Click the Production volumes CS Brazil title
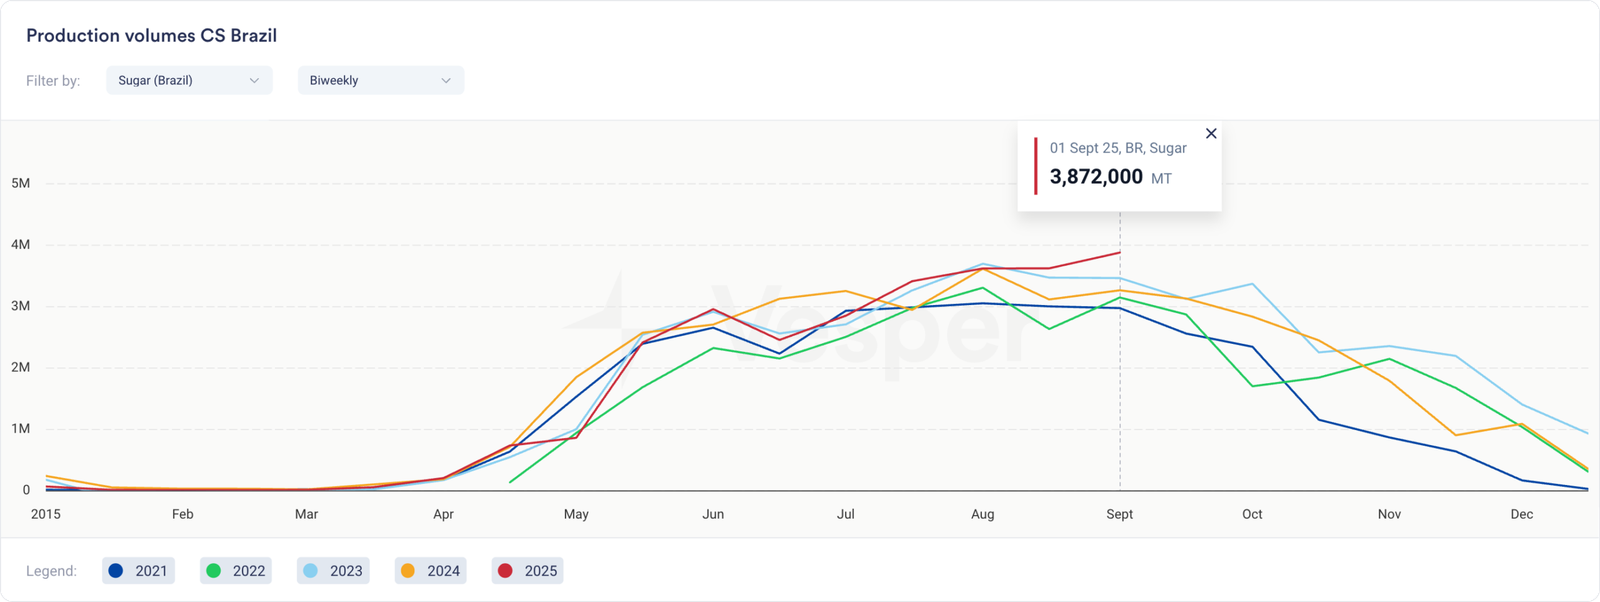Screen dimensions: 1600x602 click(151, 36)
